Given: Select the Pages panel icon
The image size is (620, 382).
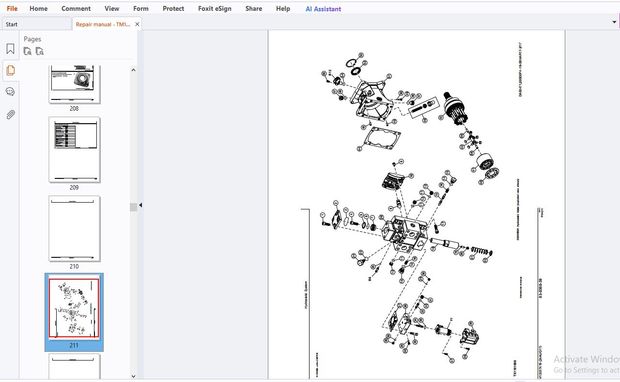Looking at the screenshot, I should tap(10, 70).
